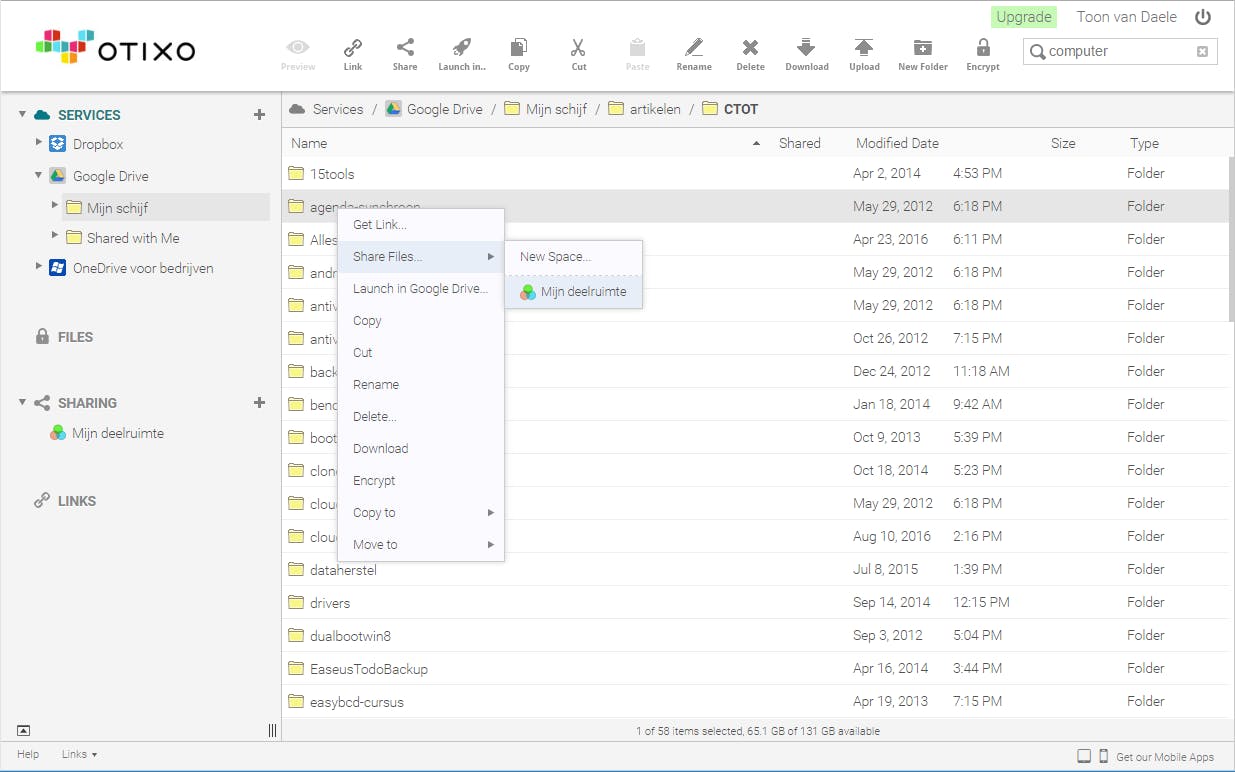This screenshot has width=1235, height=772.
Task: Expand the Mijn schijf tree node
Action: [55, 206]
